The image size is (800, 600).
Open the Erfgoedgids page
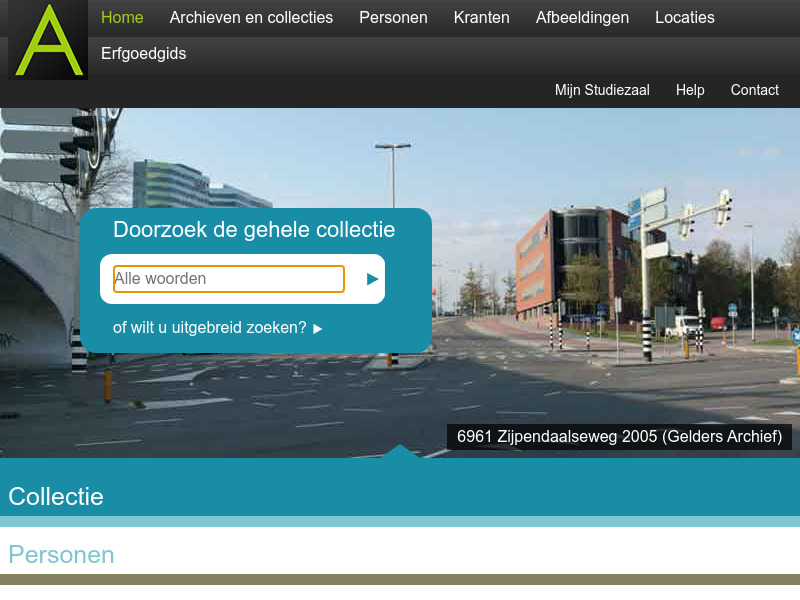[x=143, y=54]
